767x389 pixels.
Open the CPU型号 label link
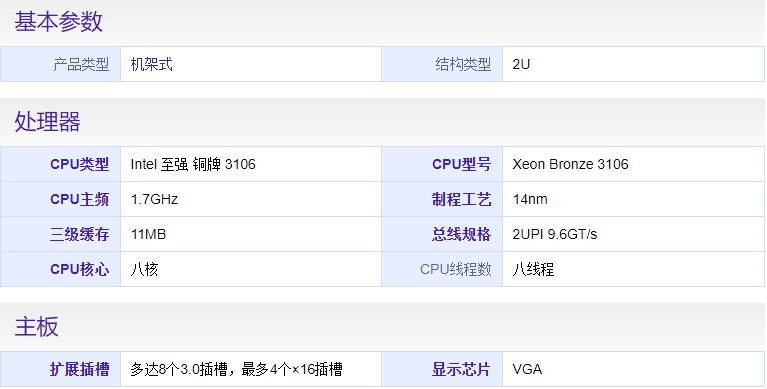coord(461,164)
